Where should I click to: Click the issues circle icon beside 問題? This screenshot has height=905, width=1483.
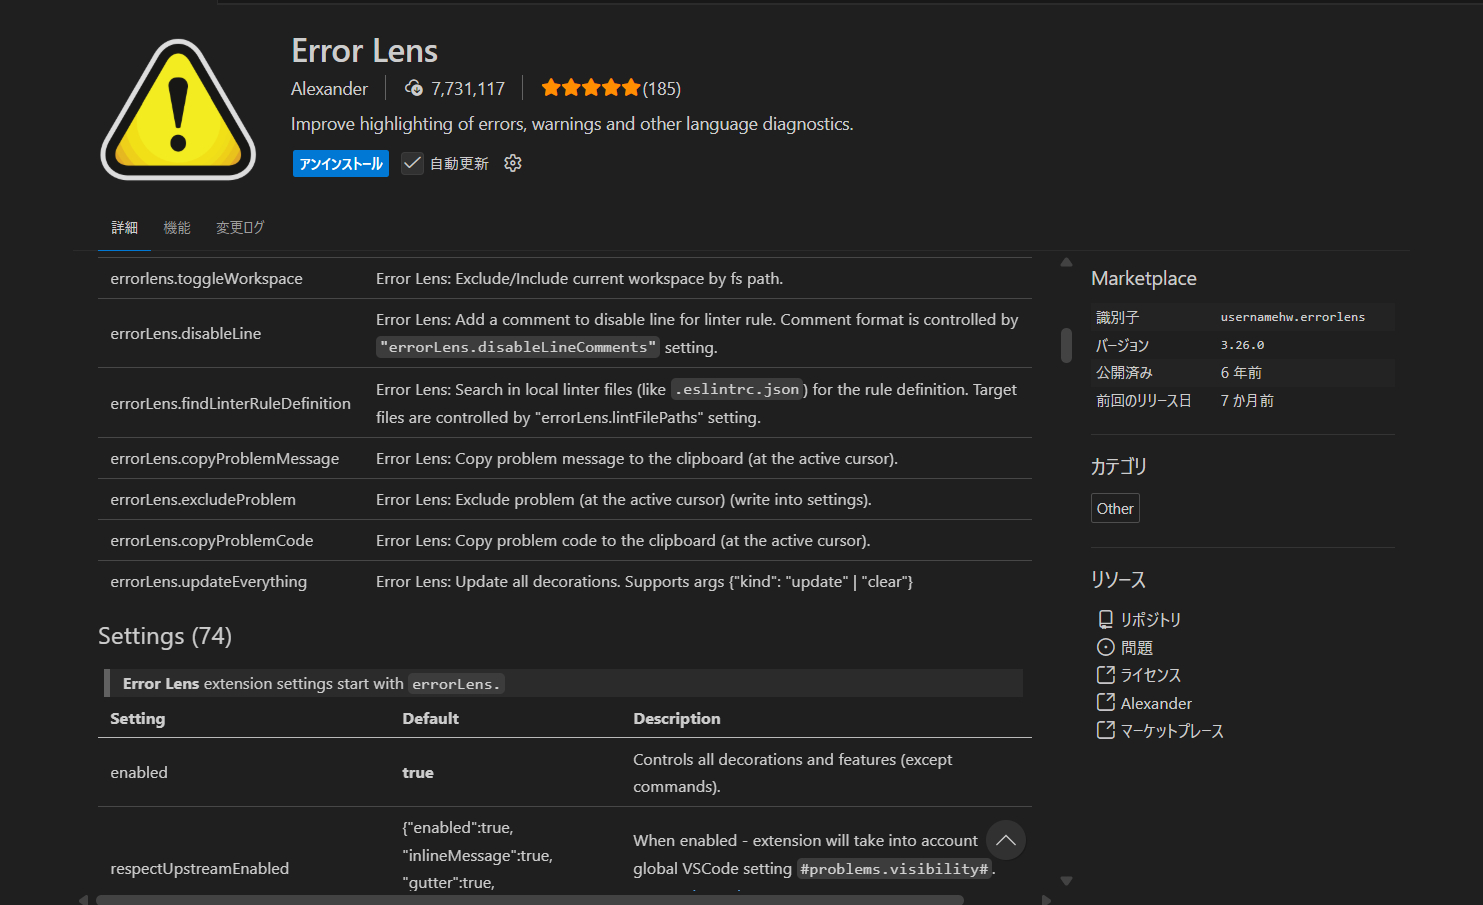coord(1105,647)
